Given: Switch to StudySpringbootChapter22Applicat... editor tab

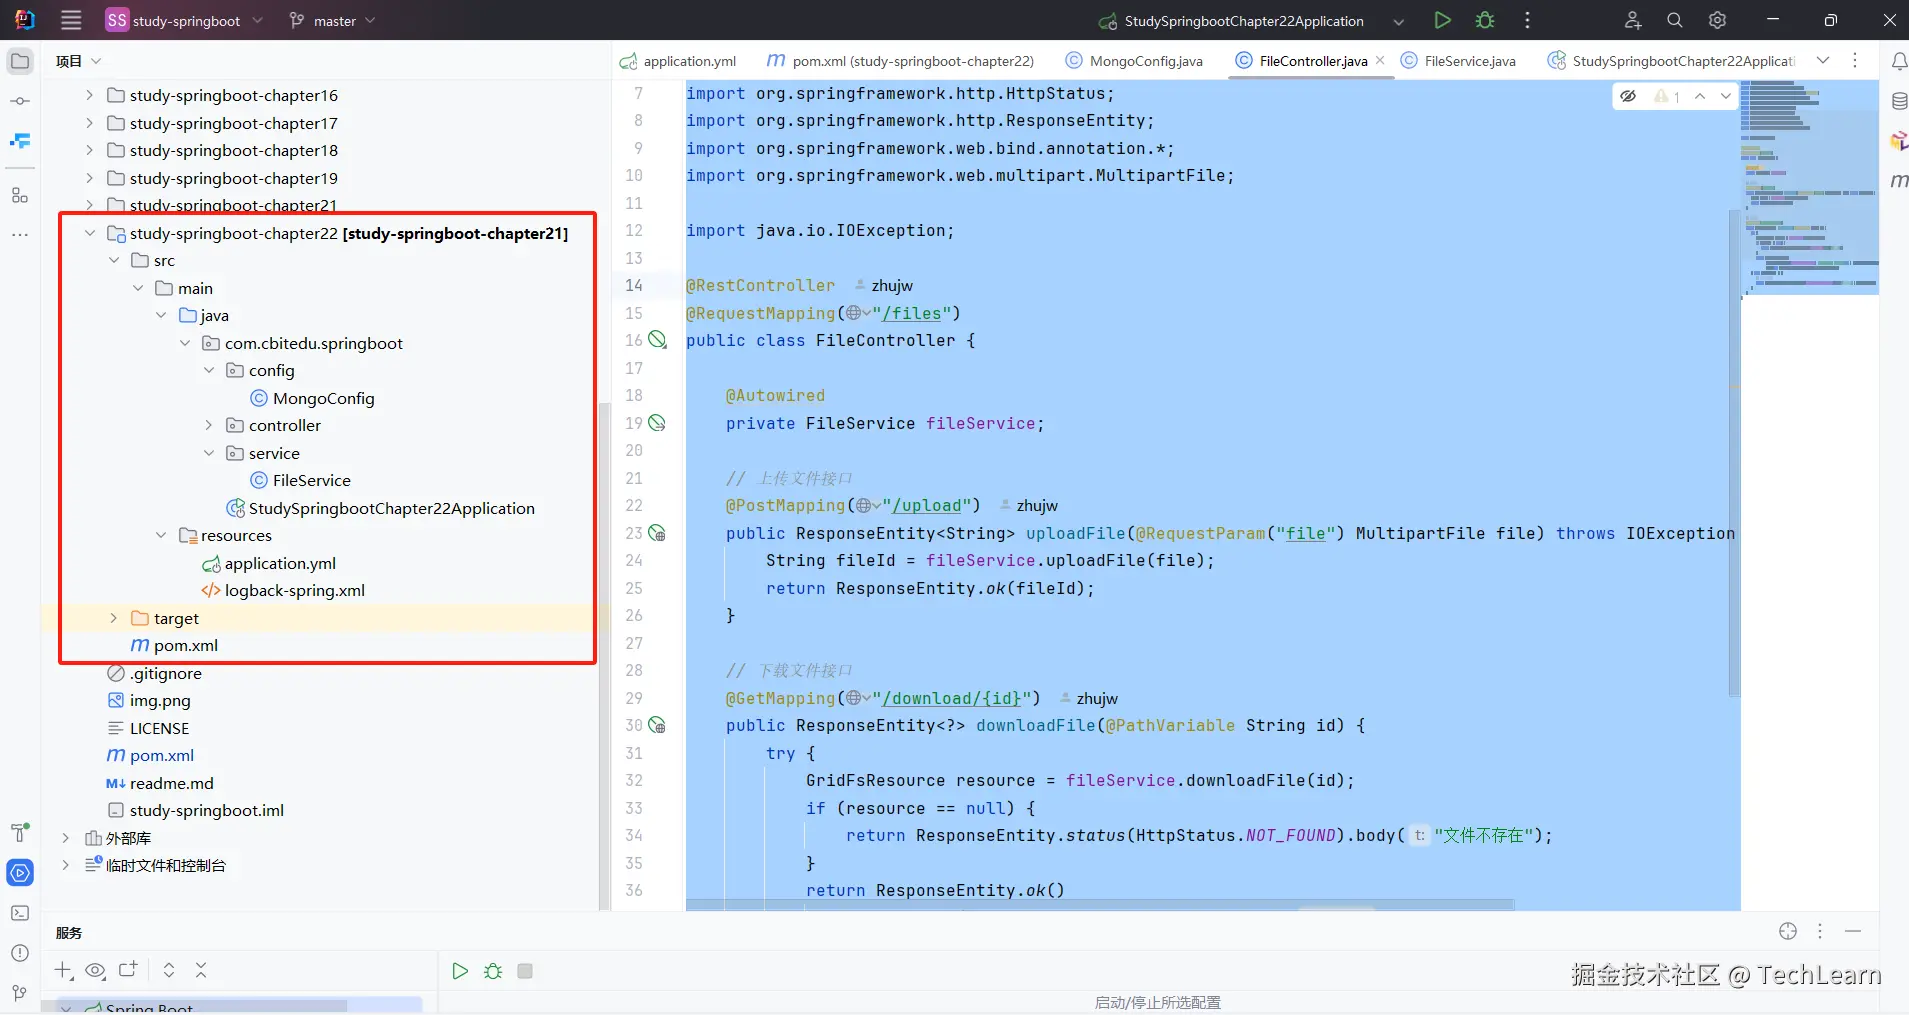Looking at the screenshot, I should pyautogui.click(x=1672, y=61).
